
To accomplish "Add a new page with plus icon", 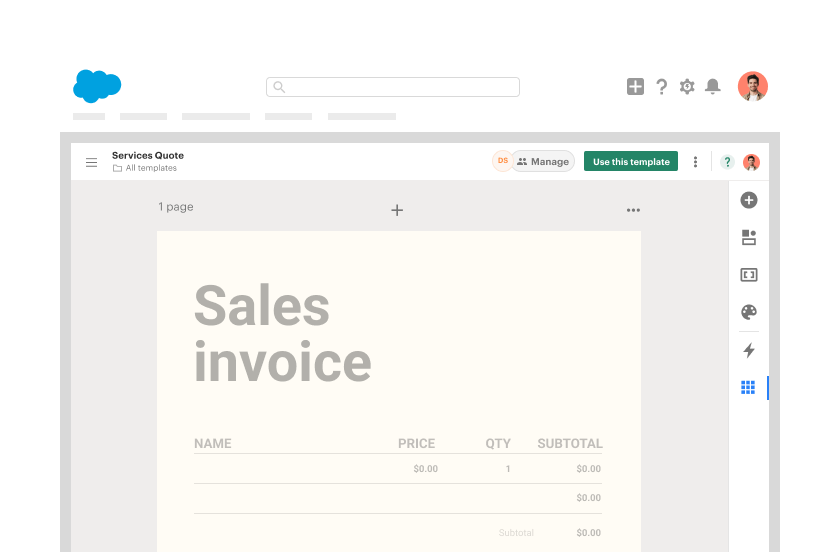I will click(x=397, y=210).
